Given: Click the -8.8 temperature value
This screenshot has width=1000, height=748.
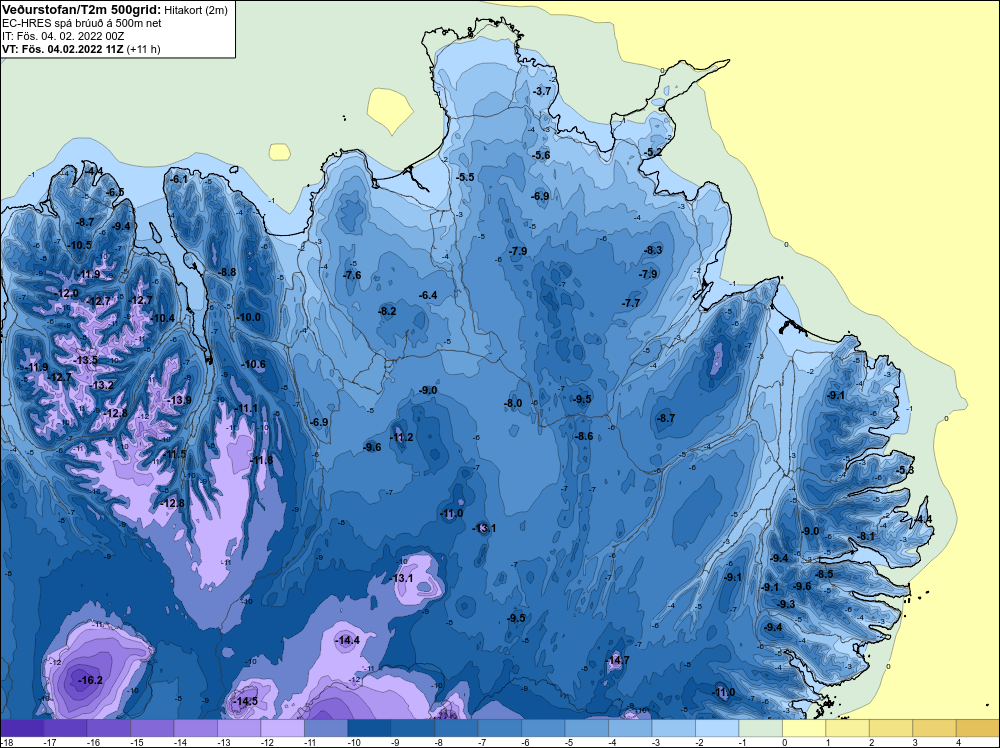Looking at the screenshot, I should coord(227,272).
